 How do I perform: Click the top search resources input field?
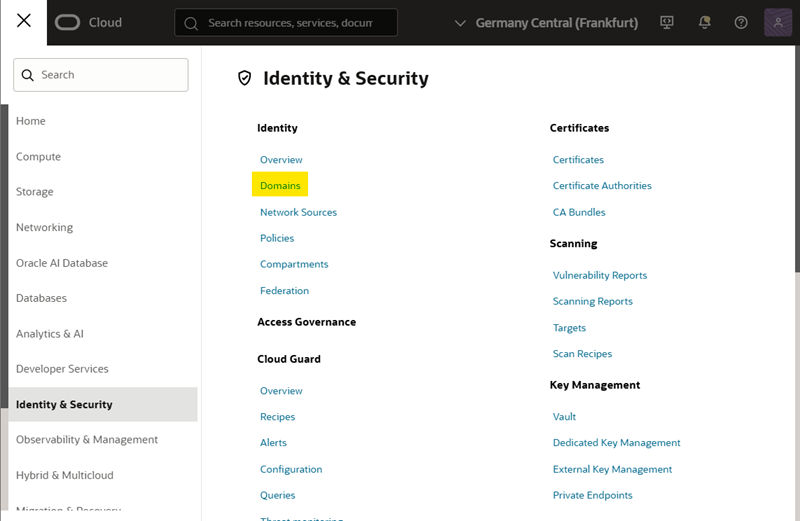[x=286, y=22]
